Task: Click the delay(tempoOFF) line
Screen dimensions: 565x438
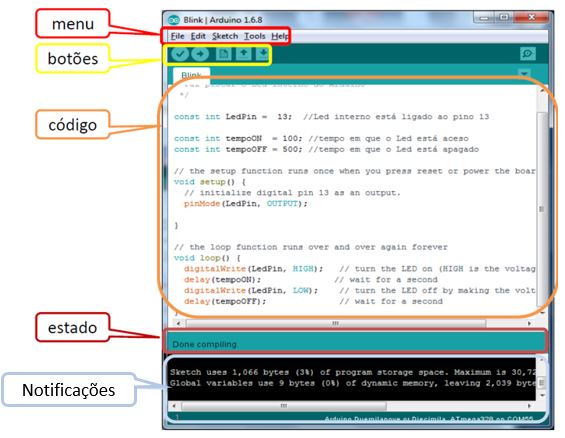Action: point(313,301)
